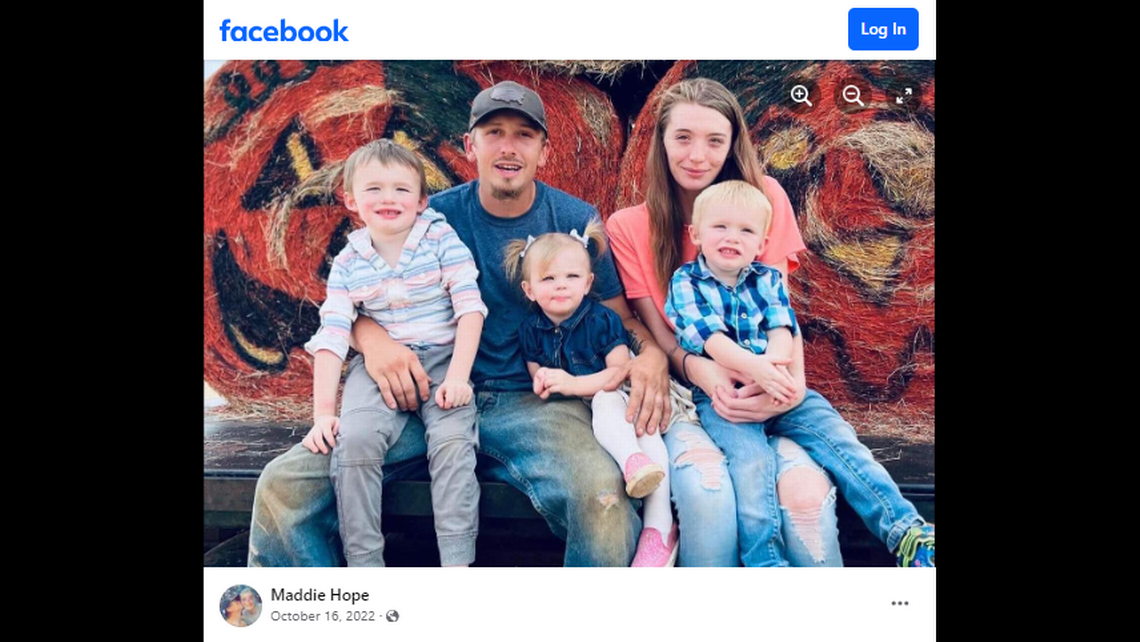The width and height of the screenshot is (1140, 642).
Task: View the post's public privacy indicator
Action: (393, 617)
